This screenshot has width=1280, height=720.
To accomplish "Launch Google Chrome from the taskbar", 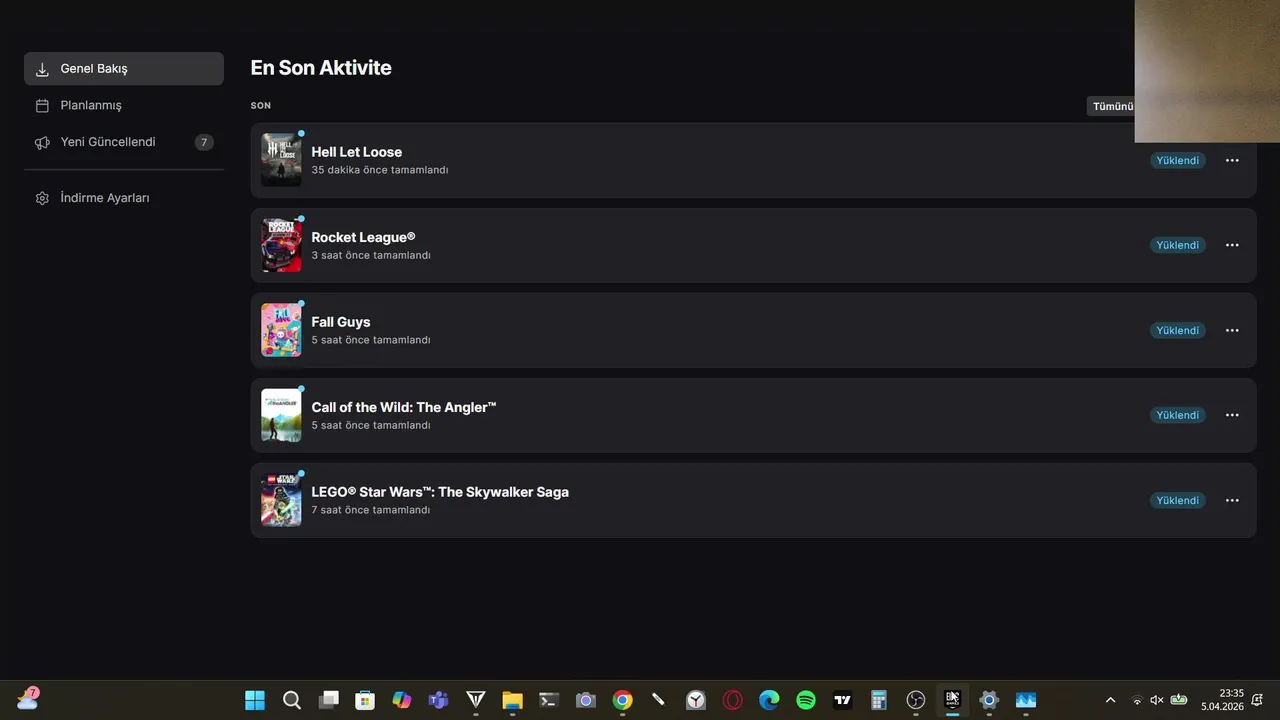I will pos(622,700).
